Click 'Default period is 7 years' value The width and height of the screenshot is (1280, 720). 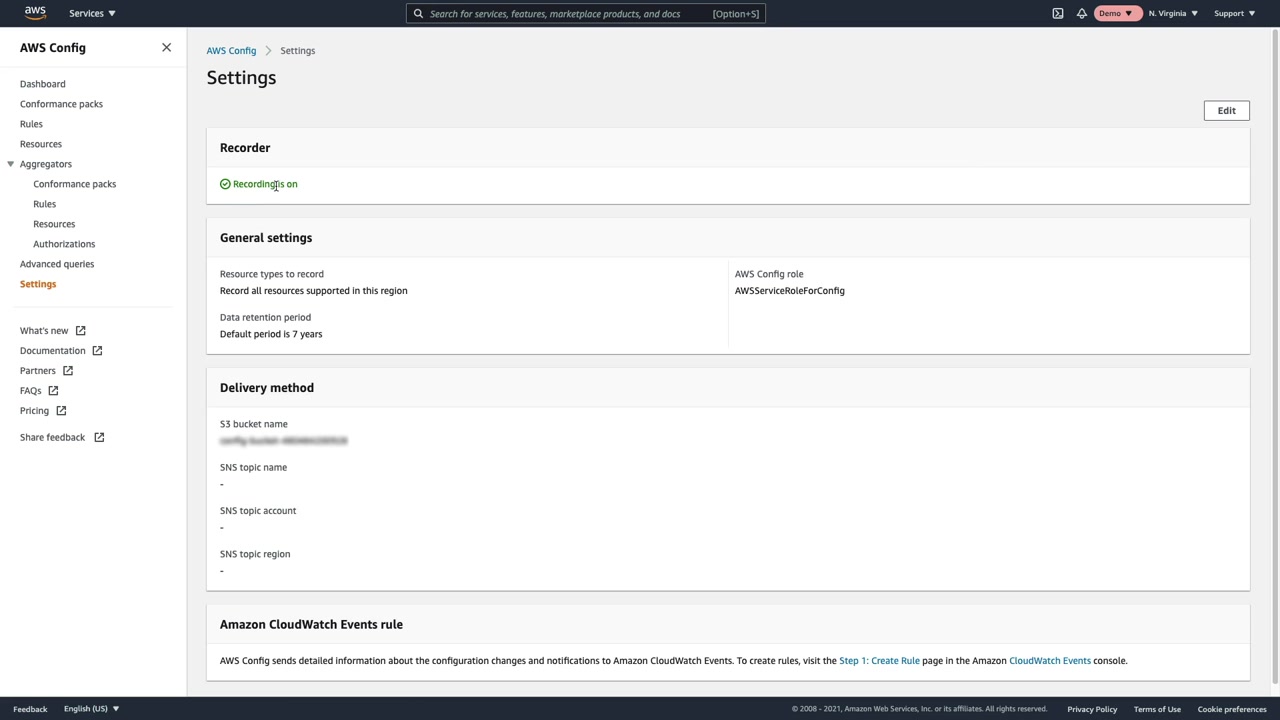tap(271, 334)
